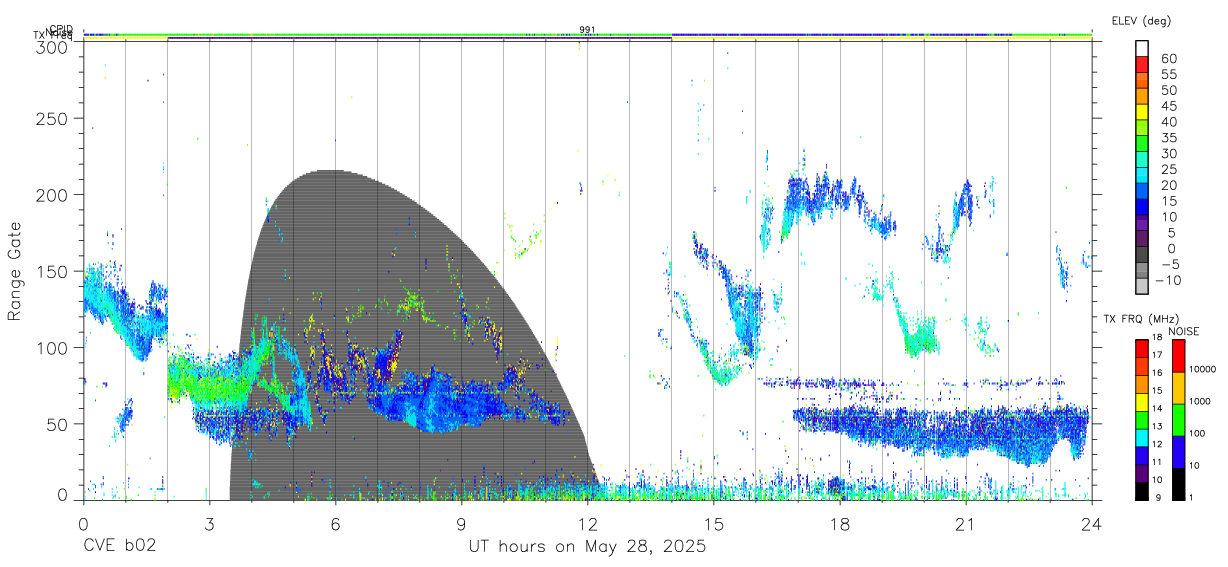This screenshot has height=567, width=1228.
Task: Click the '991' CPID value above the plot
Action: 587,30
